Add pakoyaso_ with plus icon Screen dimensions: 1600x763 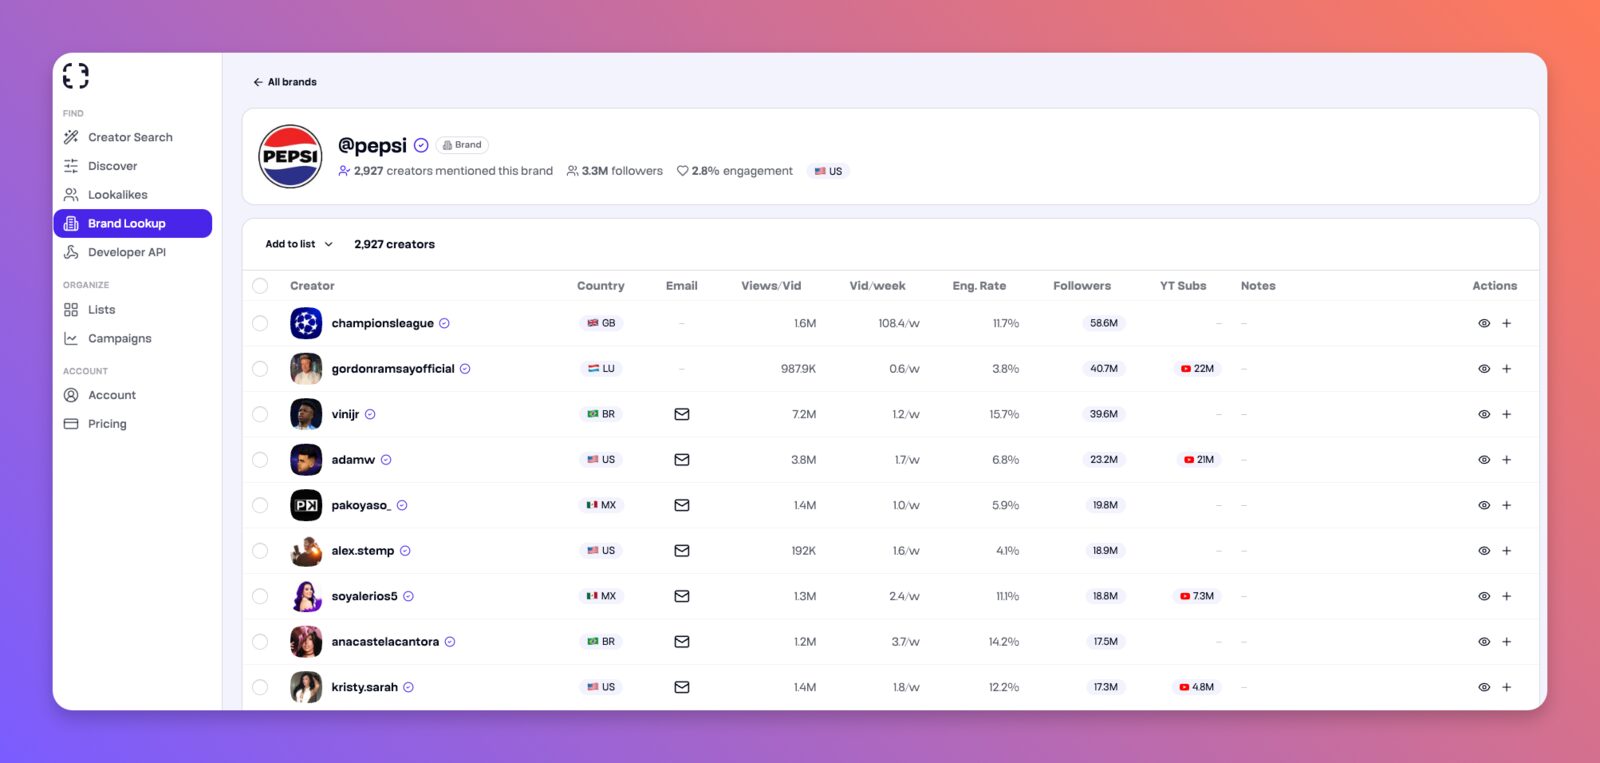[1507, 505]
